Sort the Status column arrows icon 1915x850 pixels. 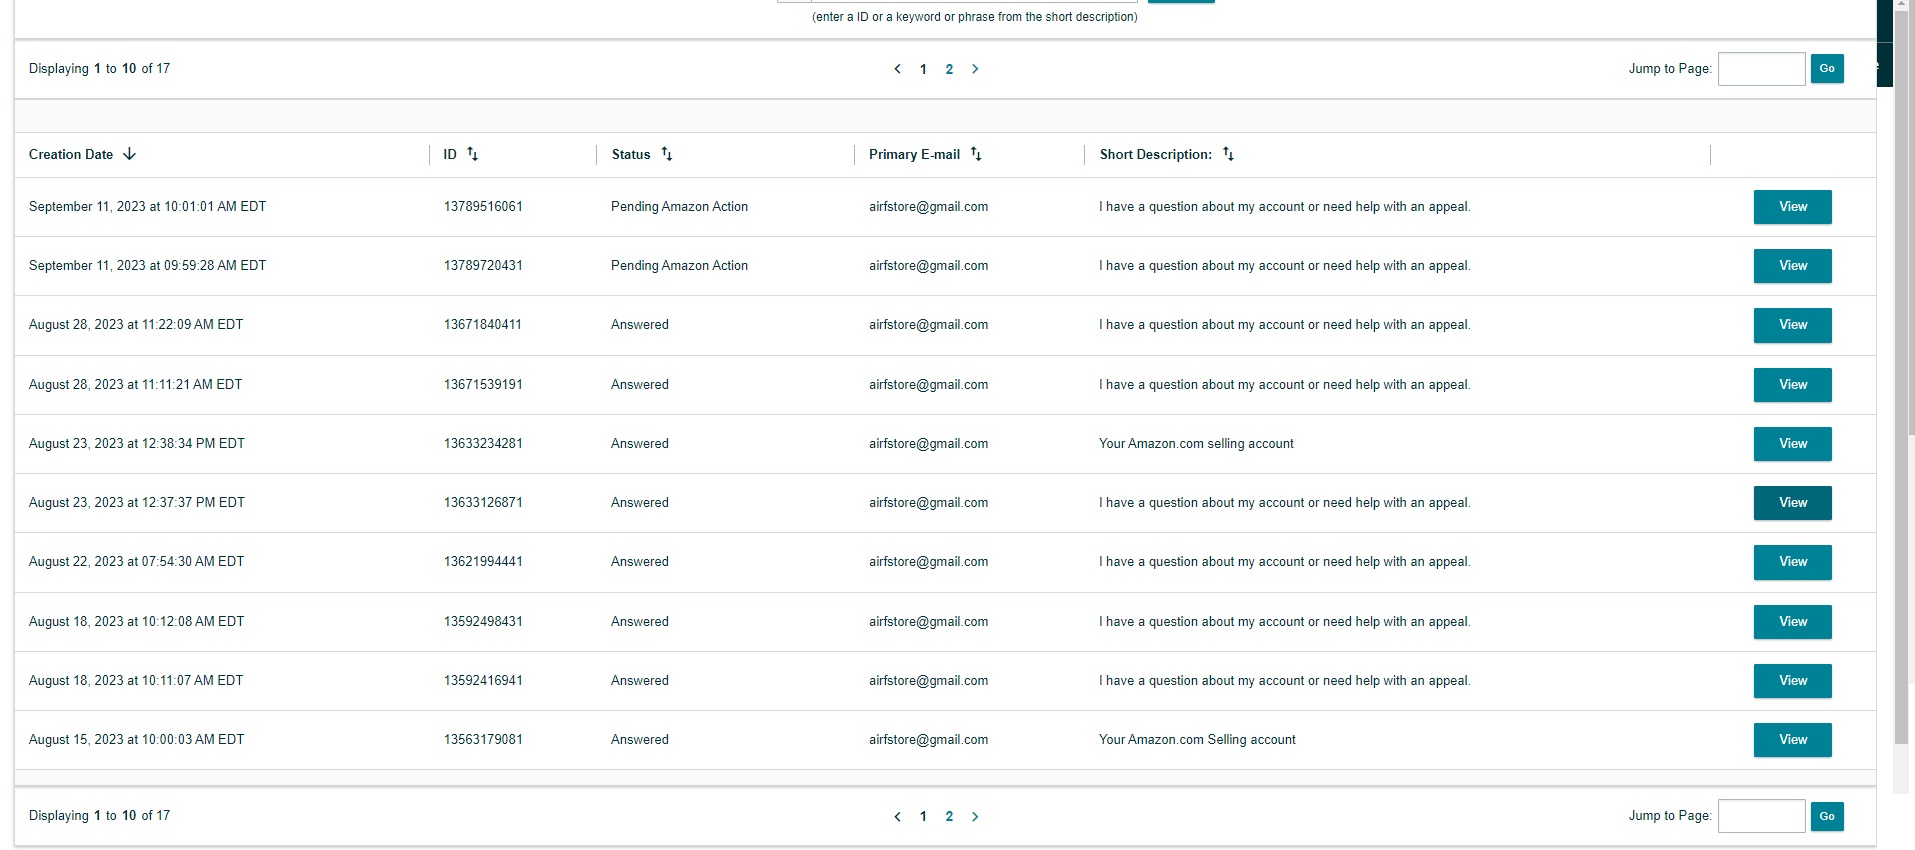click(x=667, y=154)
